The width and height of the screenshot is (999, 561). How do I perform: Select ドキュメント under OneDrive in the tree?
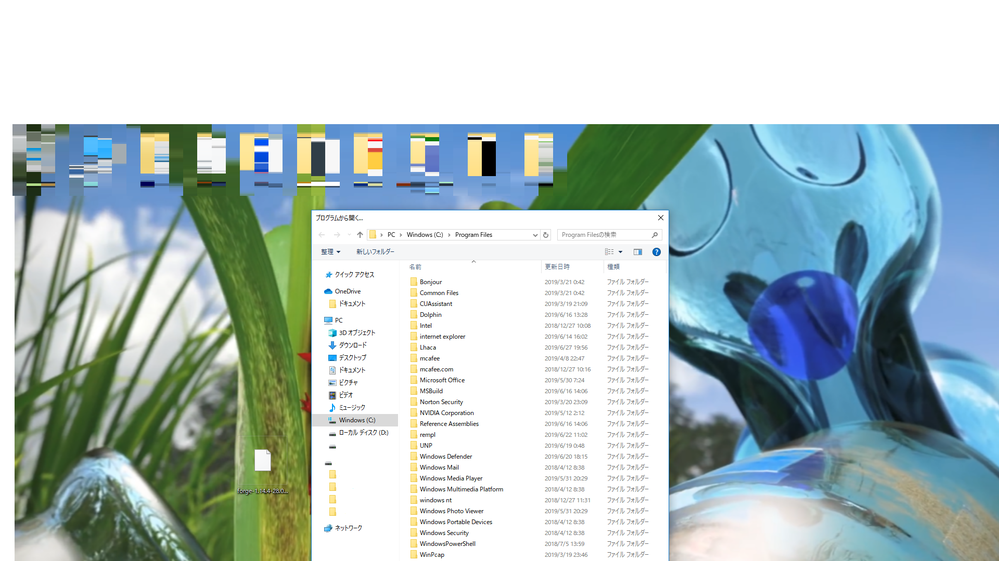[x=352, y=304]
